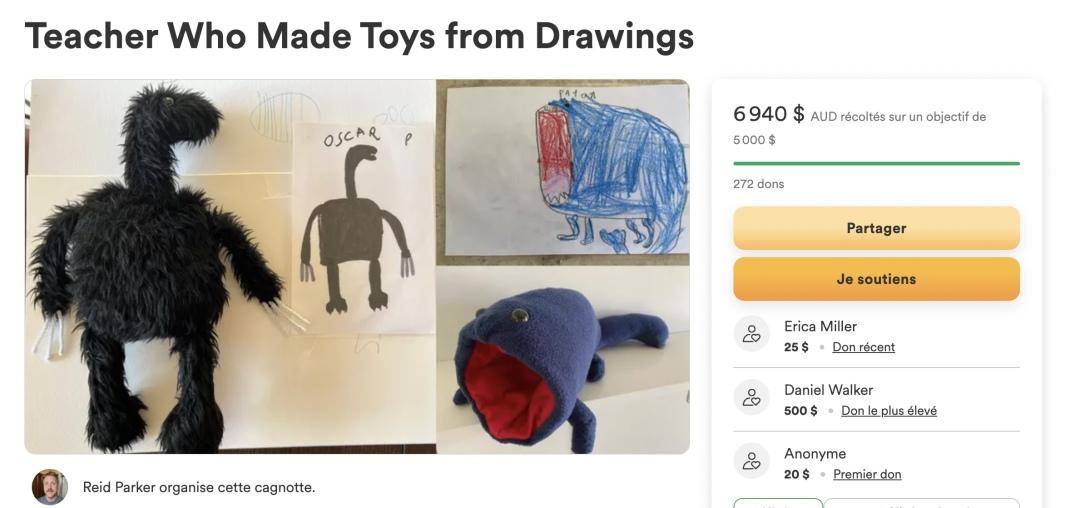This screenshot has width=1080, height=508.
Task: Open the Premier don link
Action: [x=867, y=474]
